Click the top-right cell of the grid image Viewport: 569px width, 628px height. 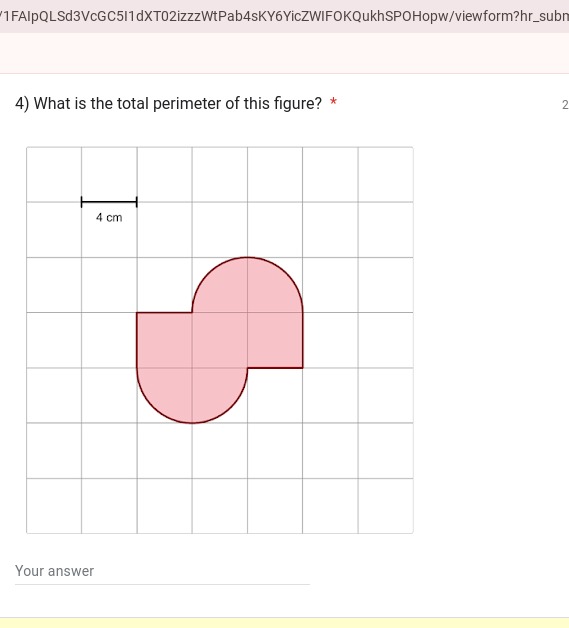386,175
